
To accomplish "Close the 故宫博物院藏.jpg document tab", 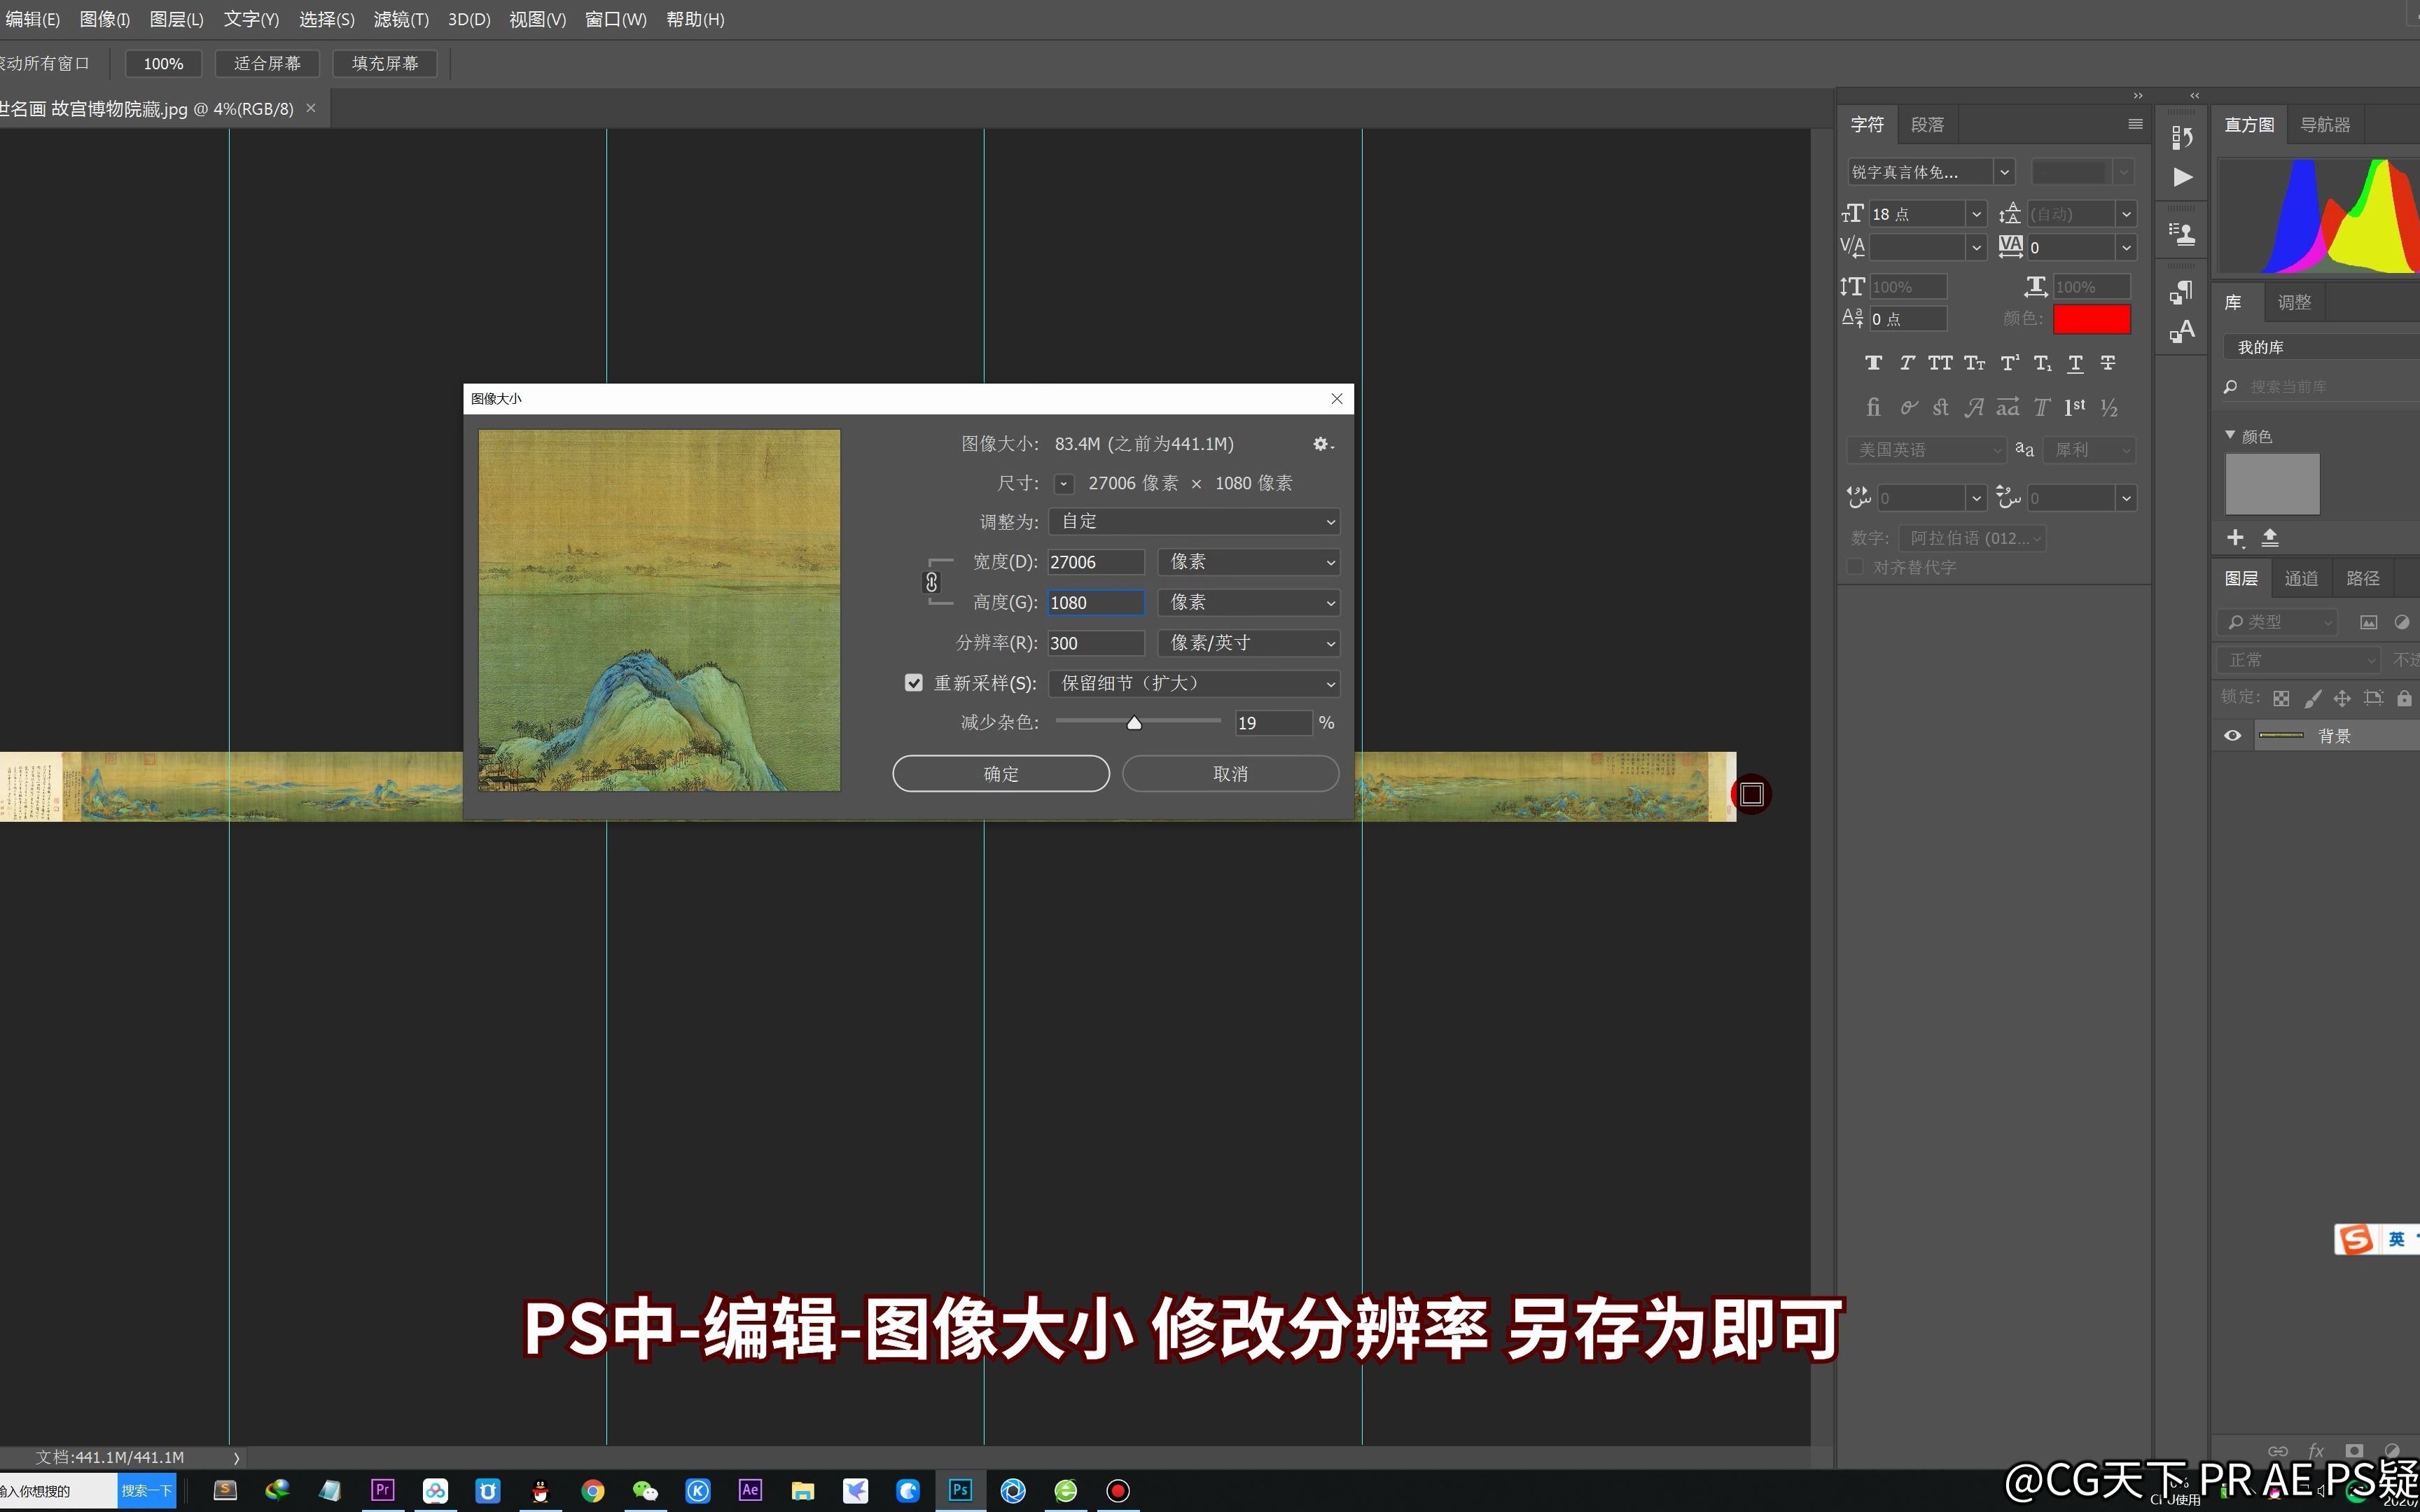I will point(311,108).
